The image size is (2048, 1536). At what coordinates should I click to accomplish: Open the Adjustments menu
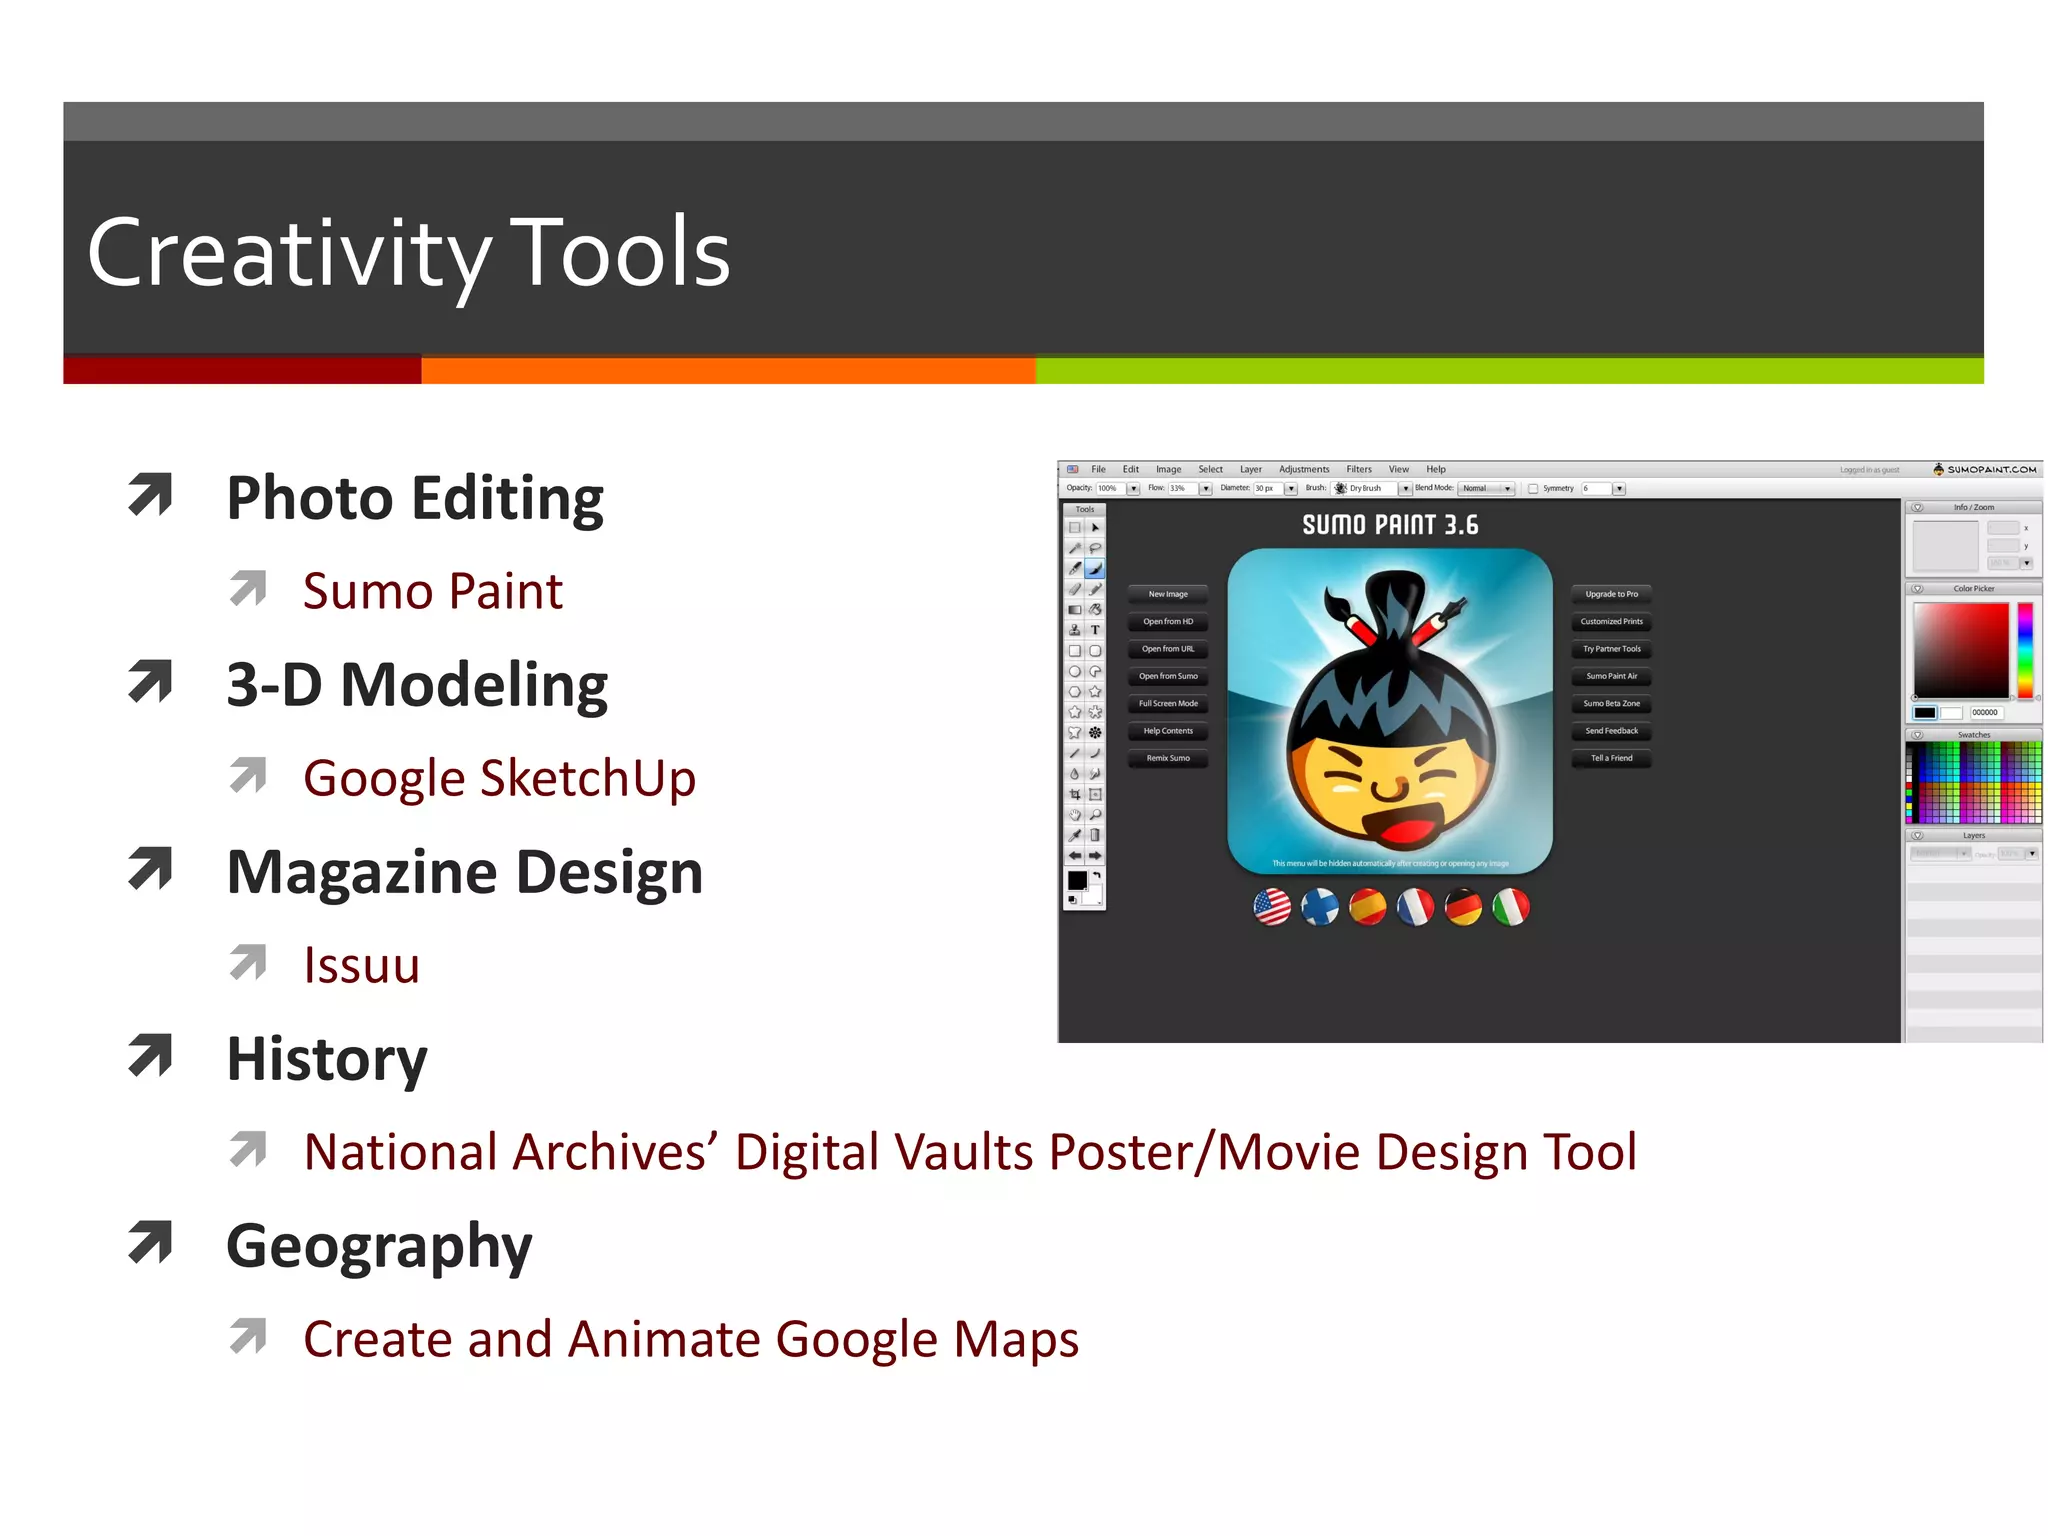point(1304,469)
